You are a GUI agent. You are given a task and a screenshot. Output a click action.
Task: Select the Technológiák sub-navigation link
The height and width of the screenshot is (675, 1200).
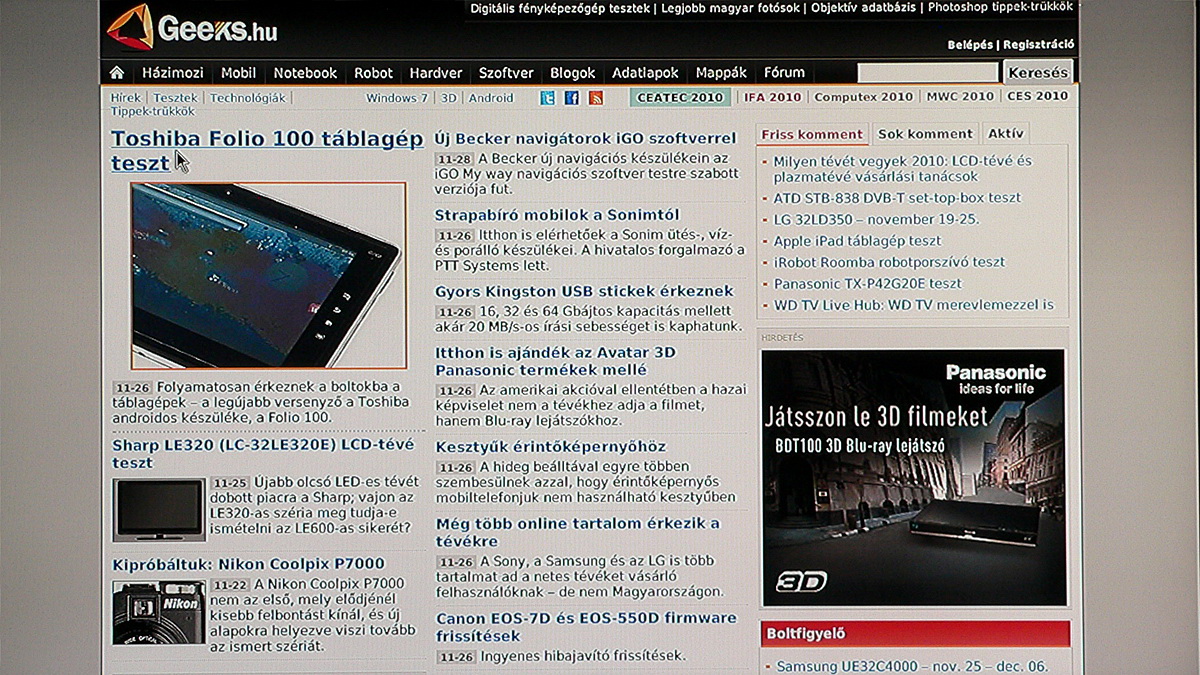click(x=247, y=98)
